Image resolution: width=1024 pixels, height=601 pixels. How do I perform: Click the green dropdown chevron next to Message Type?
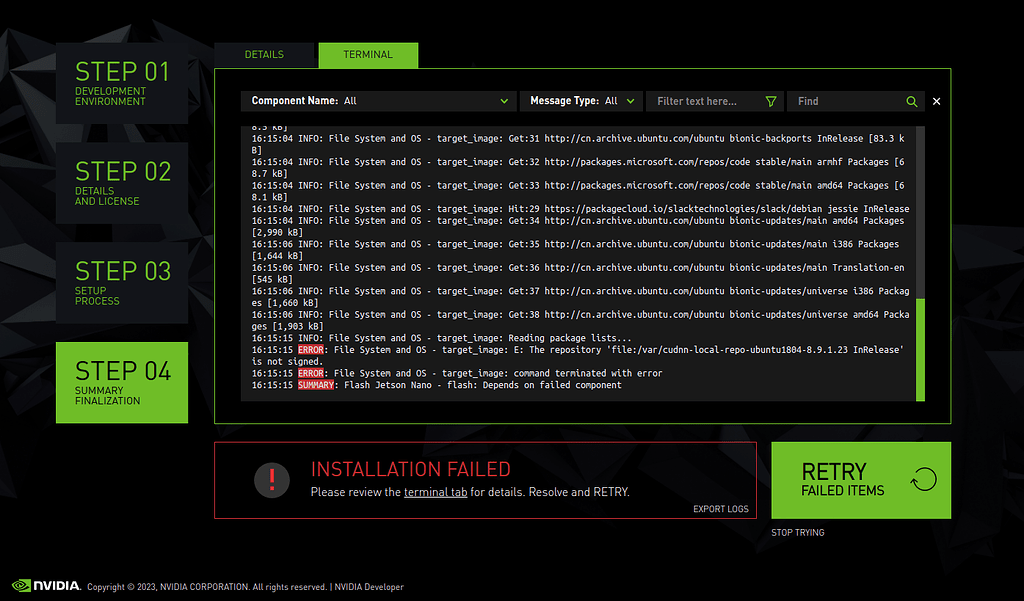pos(630,101)
